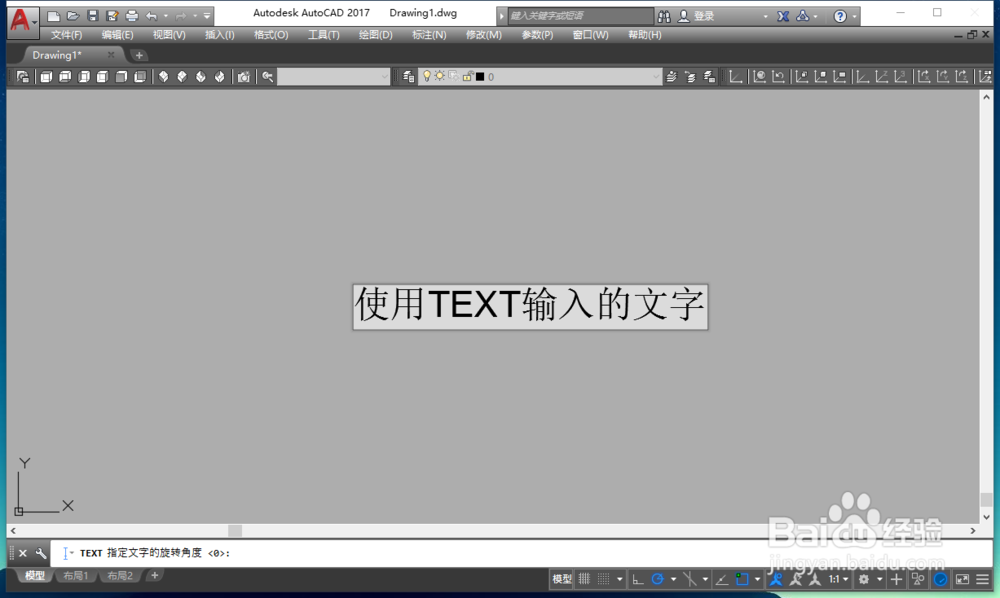Open the Layer Properties Manager icon
1000x598 pixels.
(408, 77)
